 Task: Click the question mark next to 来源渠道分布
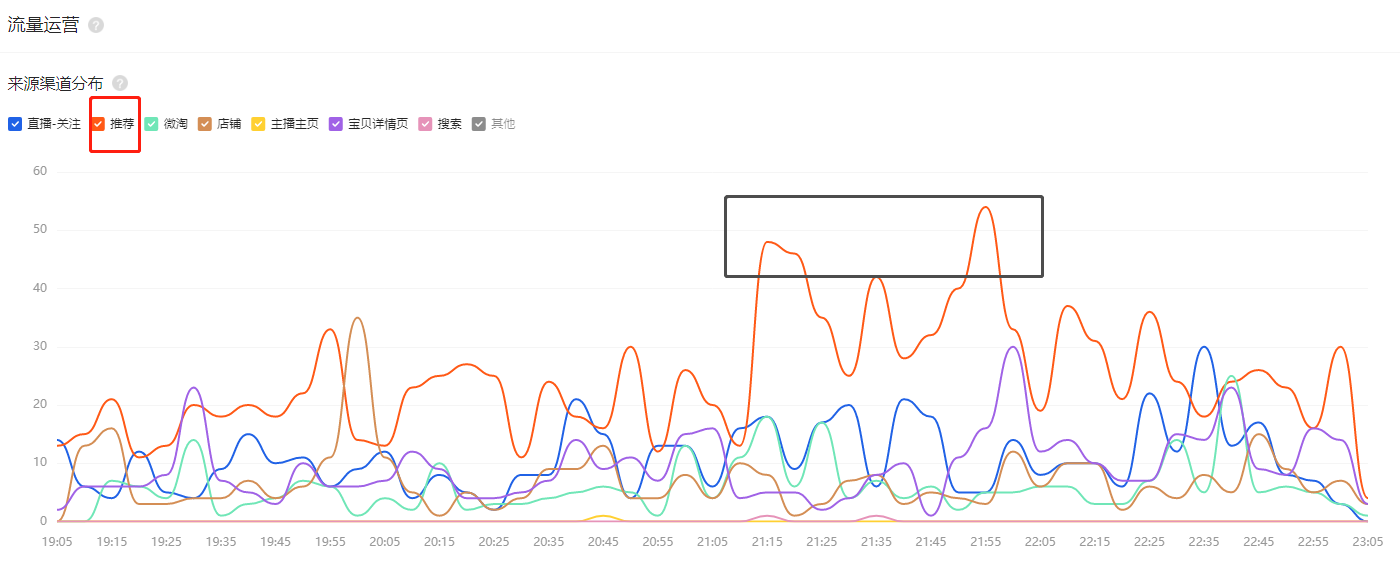coord(120,83)
